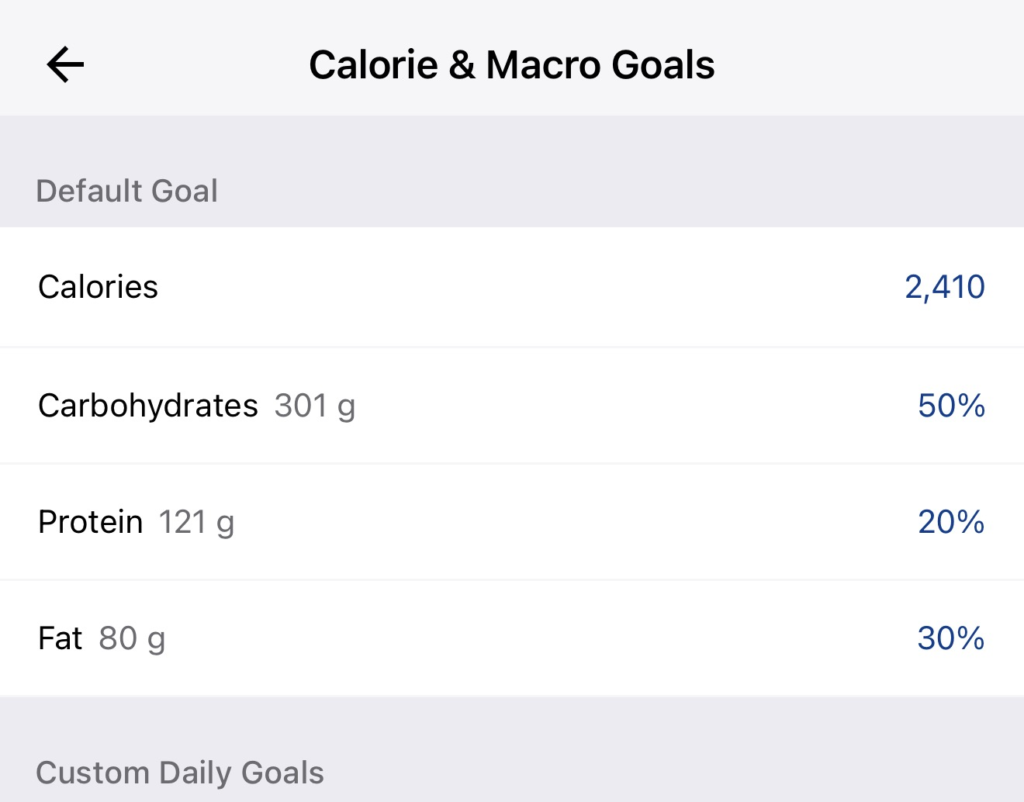Tap the Calorie & Macro Goals title
Image resolution: width=1024 pixels, height=802 pixels.
click(x=511, y=66)
